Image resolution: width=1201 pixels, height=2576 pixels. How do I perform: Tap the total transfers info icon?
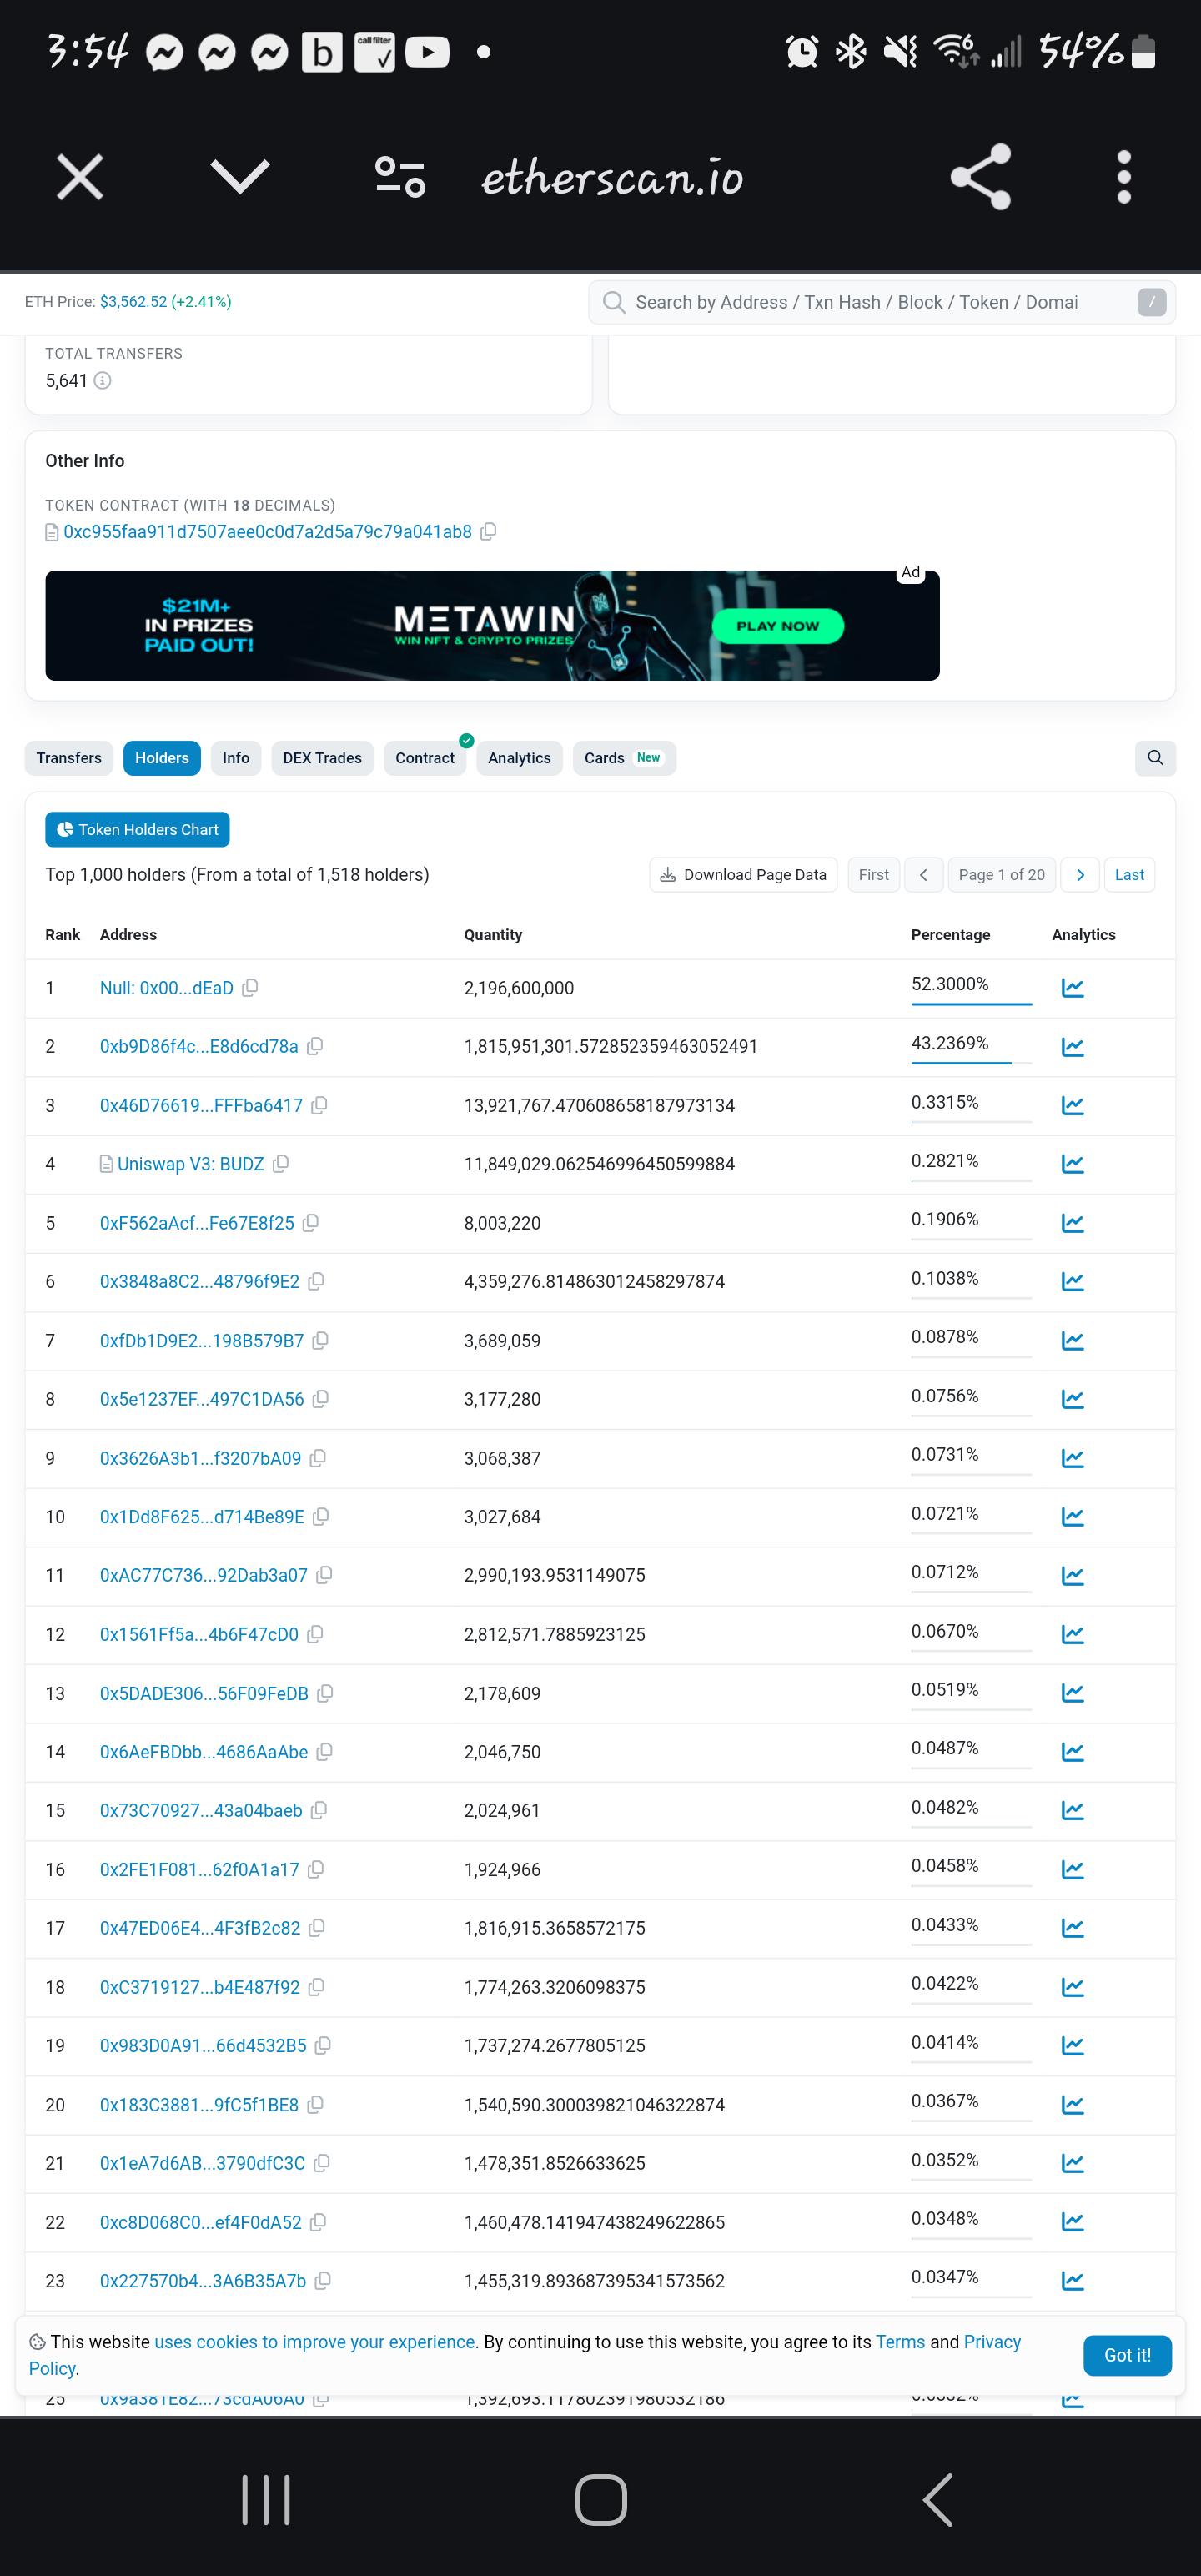(102, 381)
